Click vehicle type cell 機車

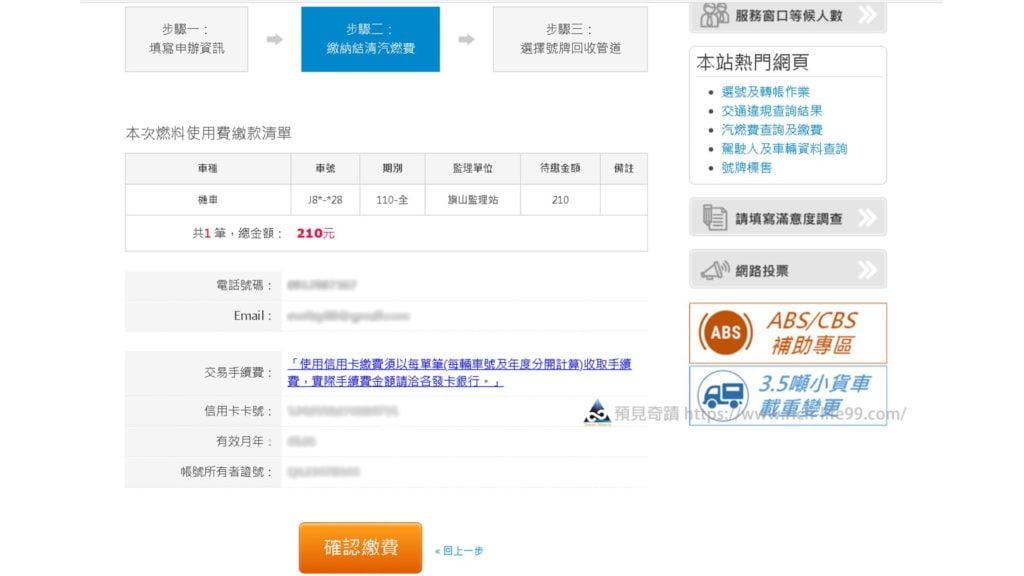point(208,200)
